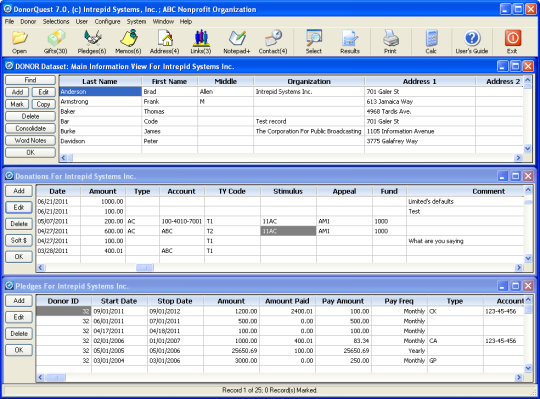Viewport: 540px width, 399px height.
Task: Select the 100-4010-7001 account cell
Action: [182, 221]
